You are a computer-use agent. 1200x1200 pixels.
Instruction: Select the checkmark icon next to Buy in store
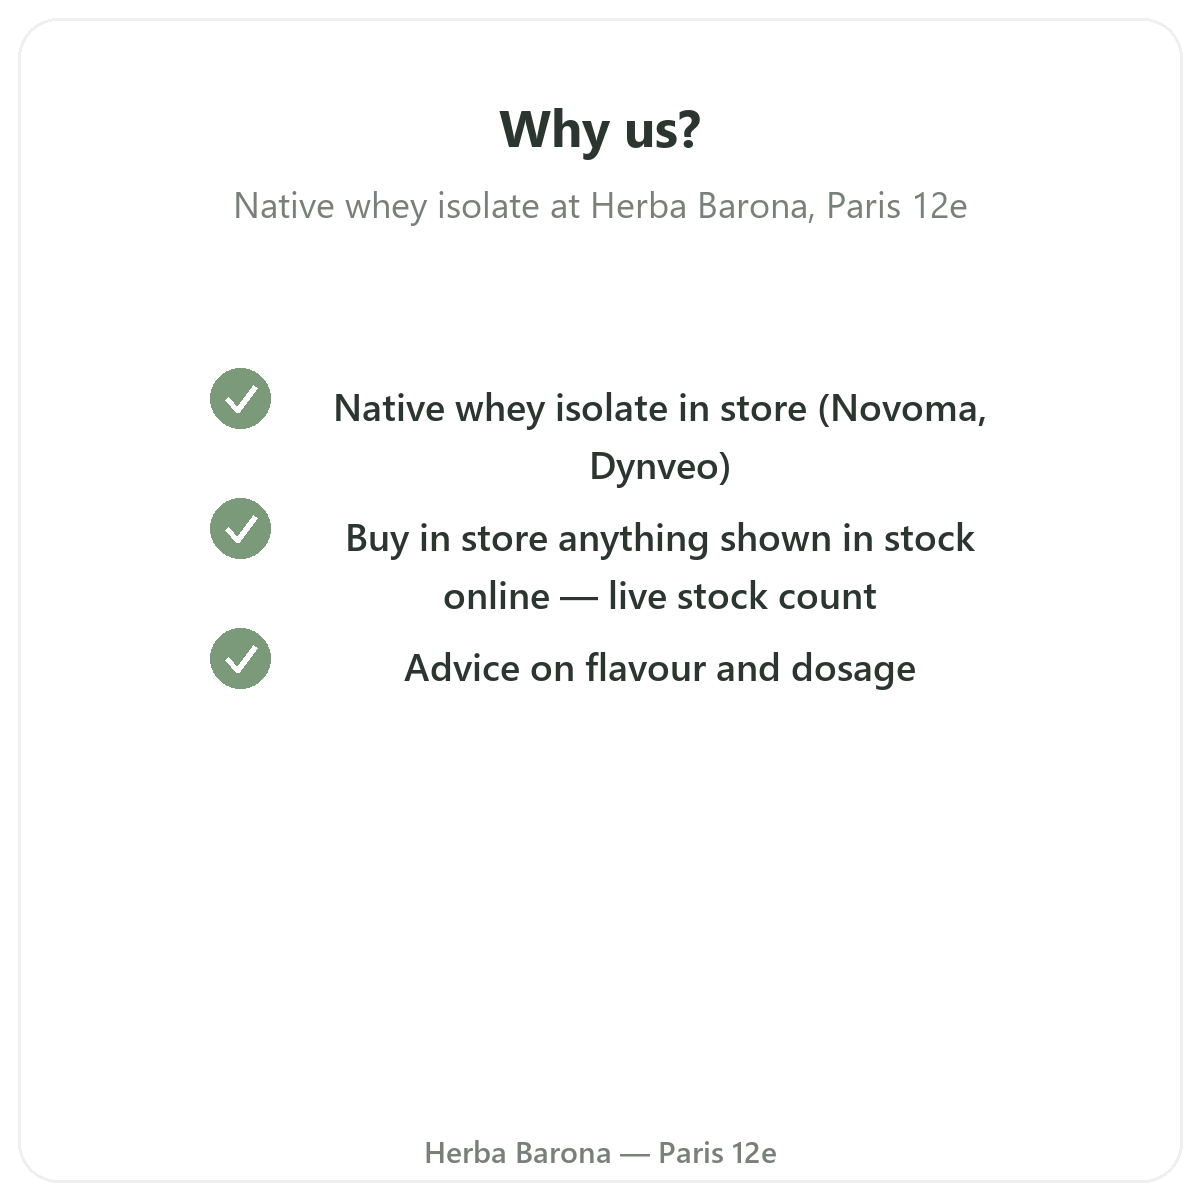point(240,529)
